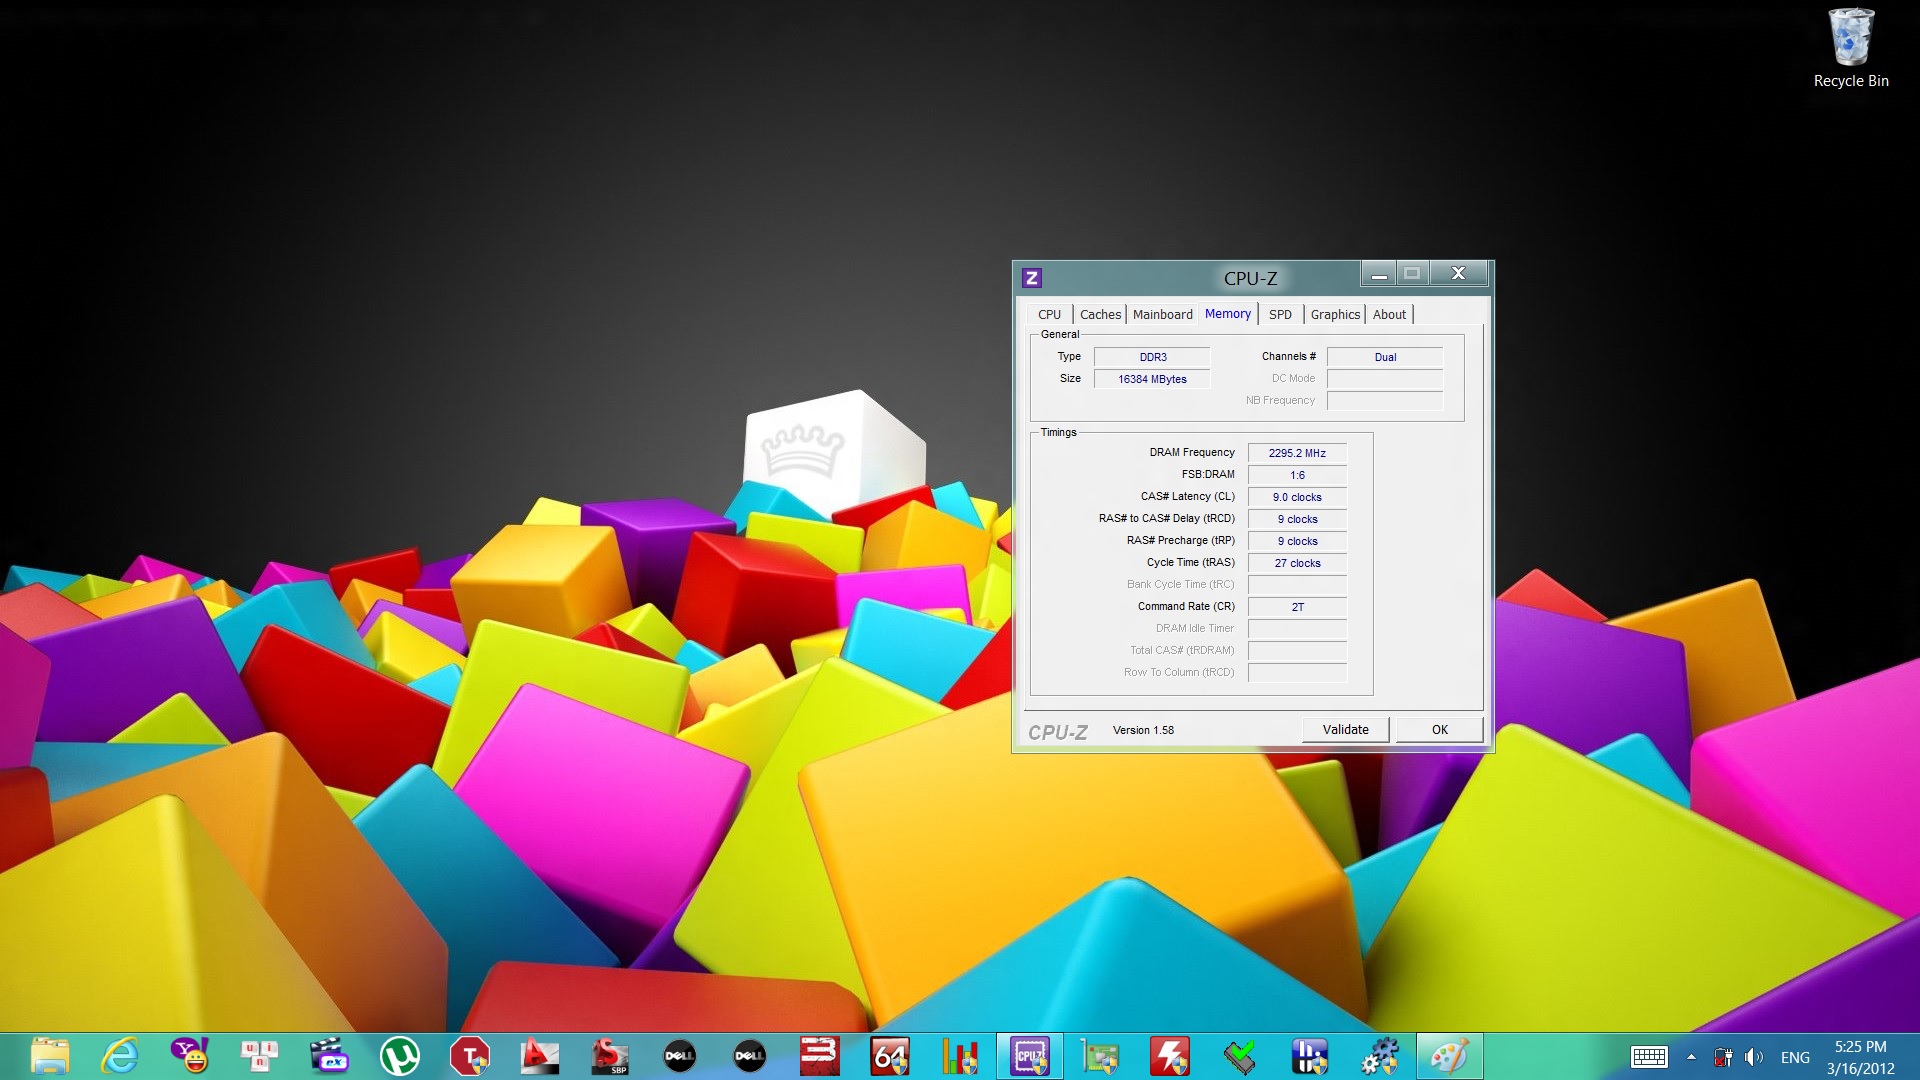Open AIDA64 from the taskbar
This screenshot has height=1080, width=1920.
(x=889, y=1056)
